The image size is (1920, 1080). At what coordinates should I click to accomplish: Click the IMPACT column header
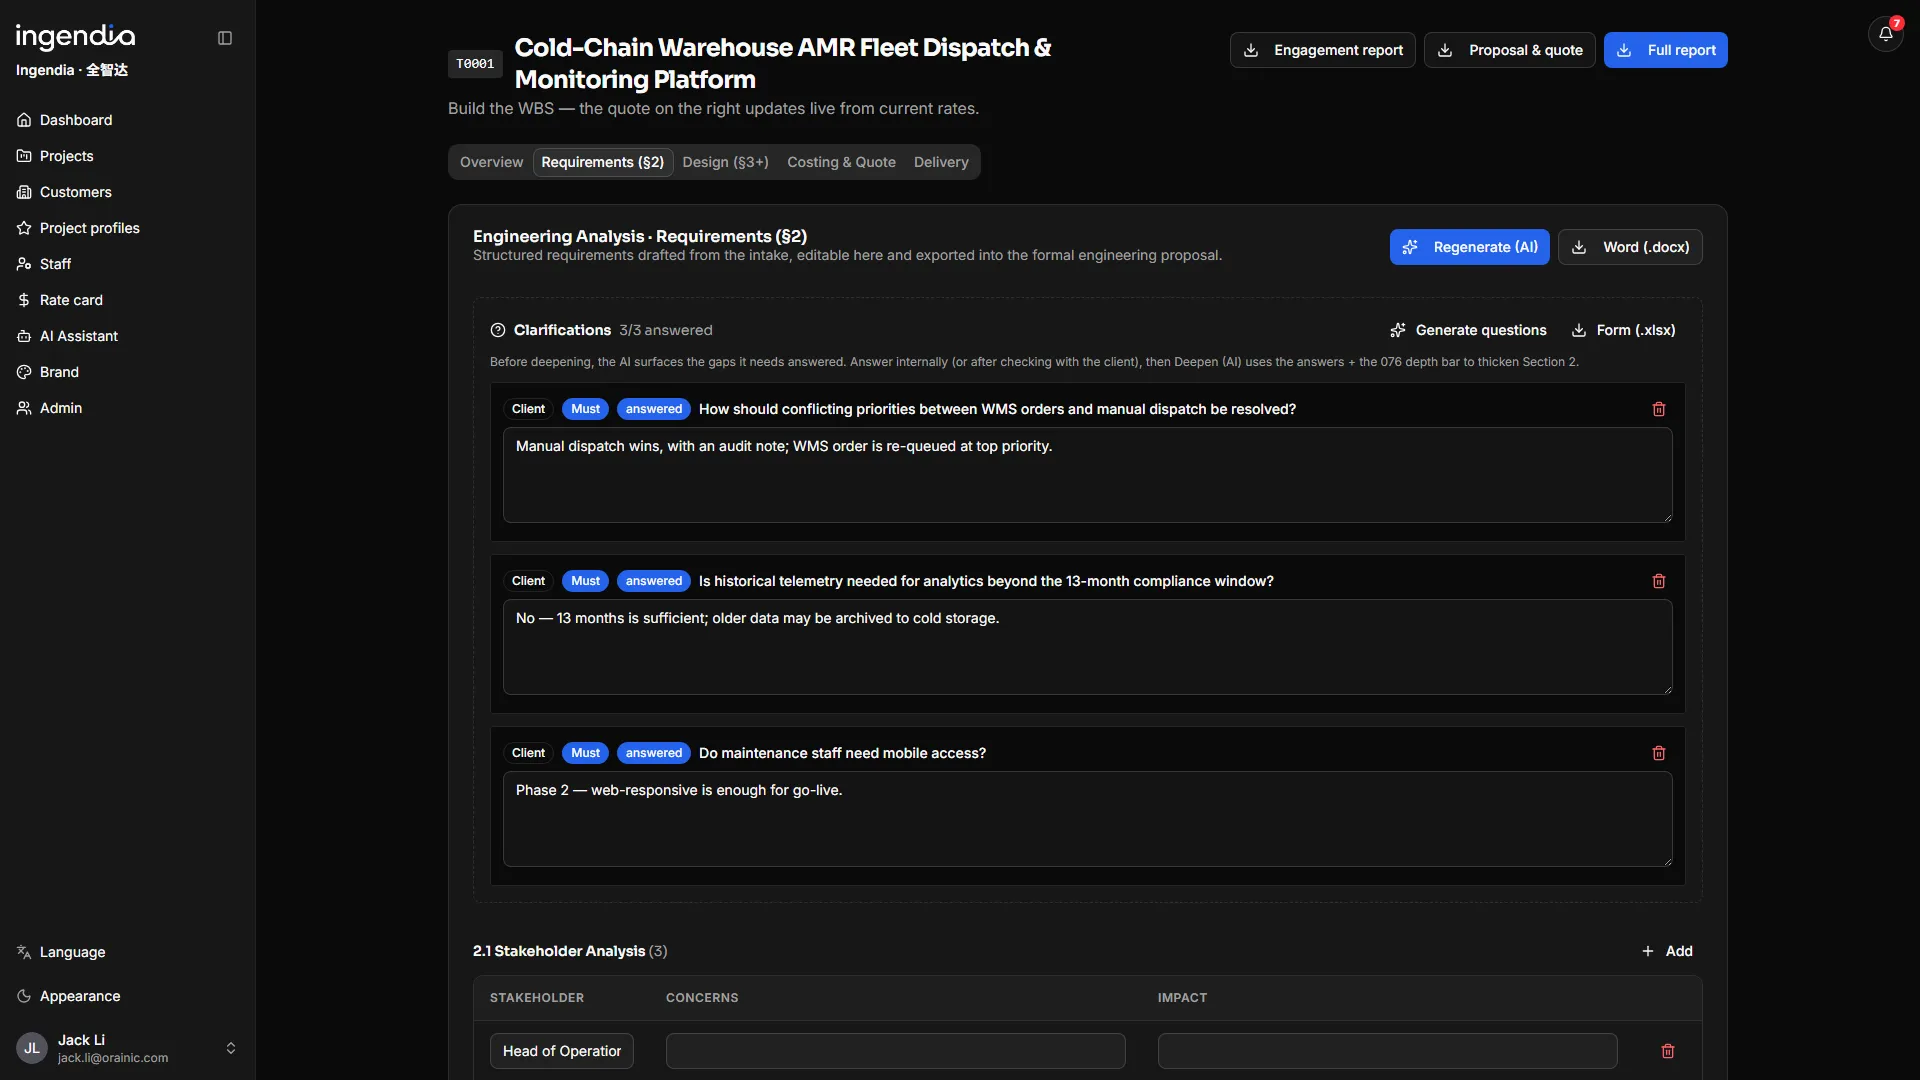point(1182,998)
